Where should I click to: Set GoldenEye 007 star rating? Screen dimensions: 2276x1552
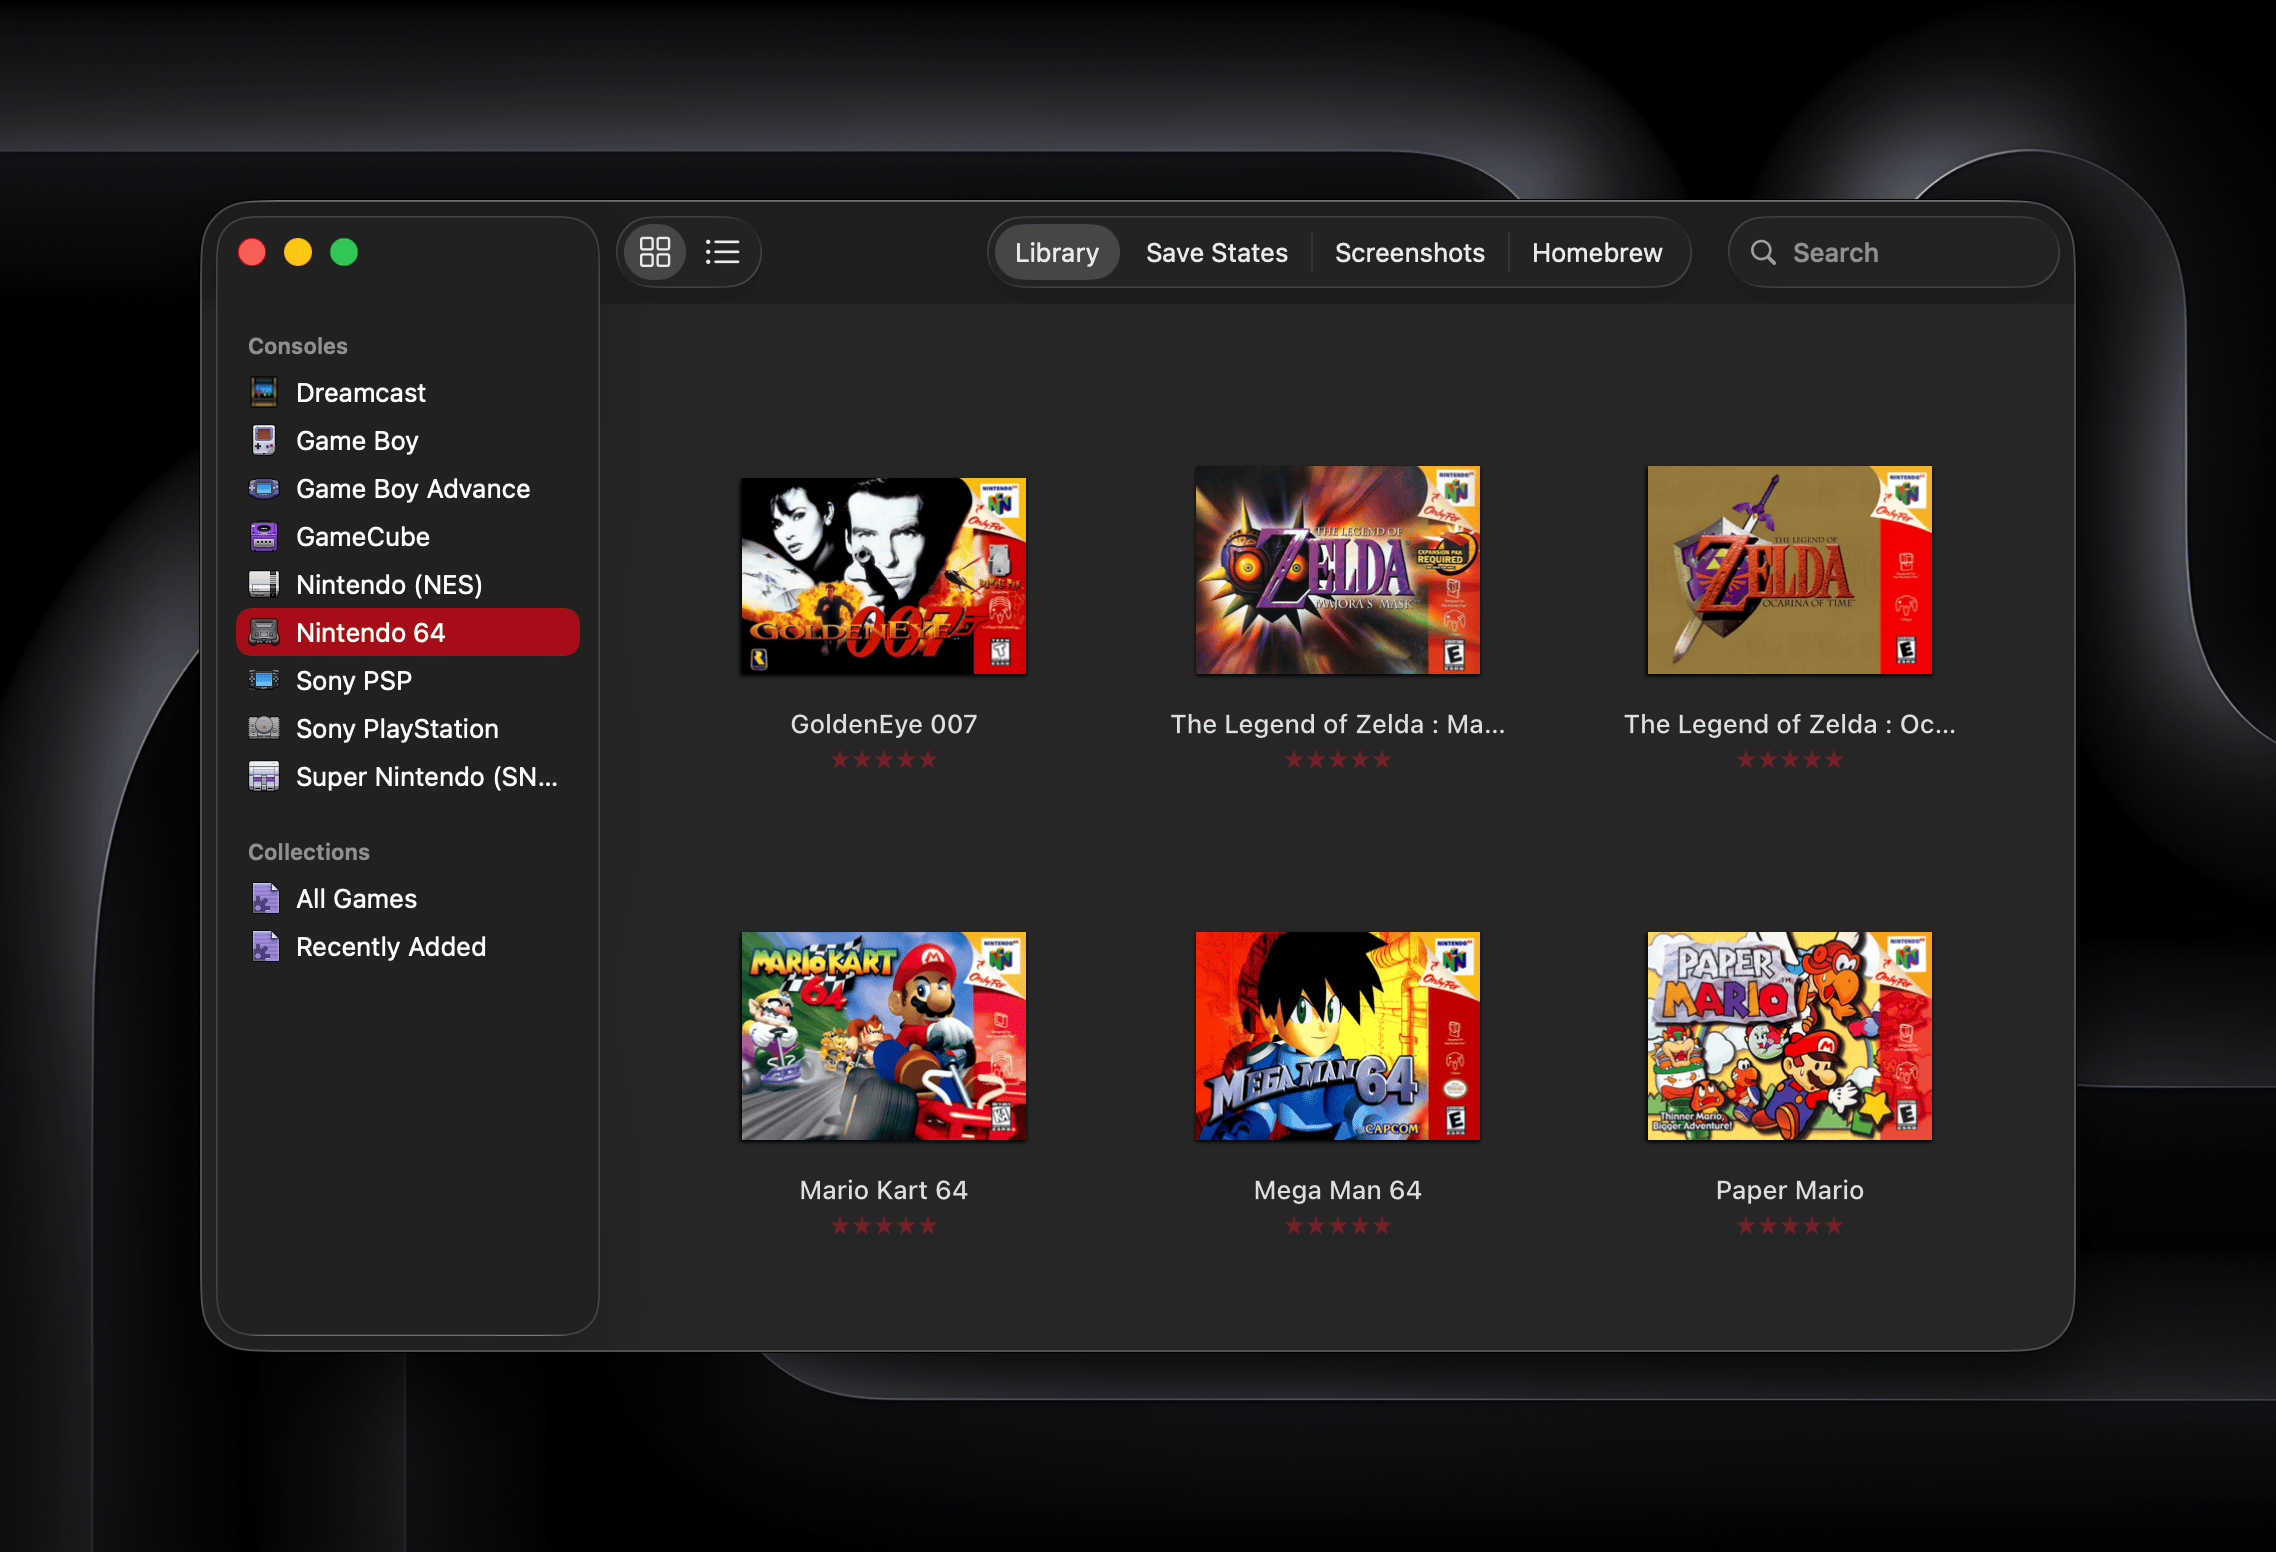[x=884, y=760]
